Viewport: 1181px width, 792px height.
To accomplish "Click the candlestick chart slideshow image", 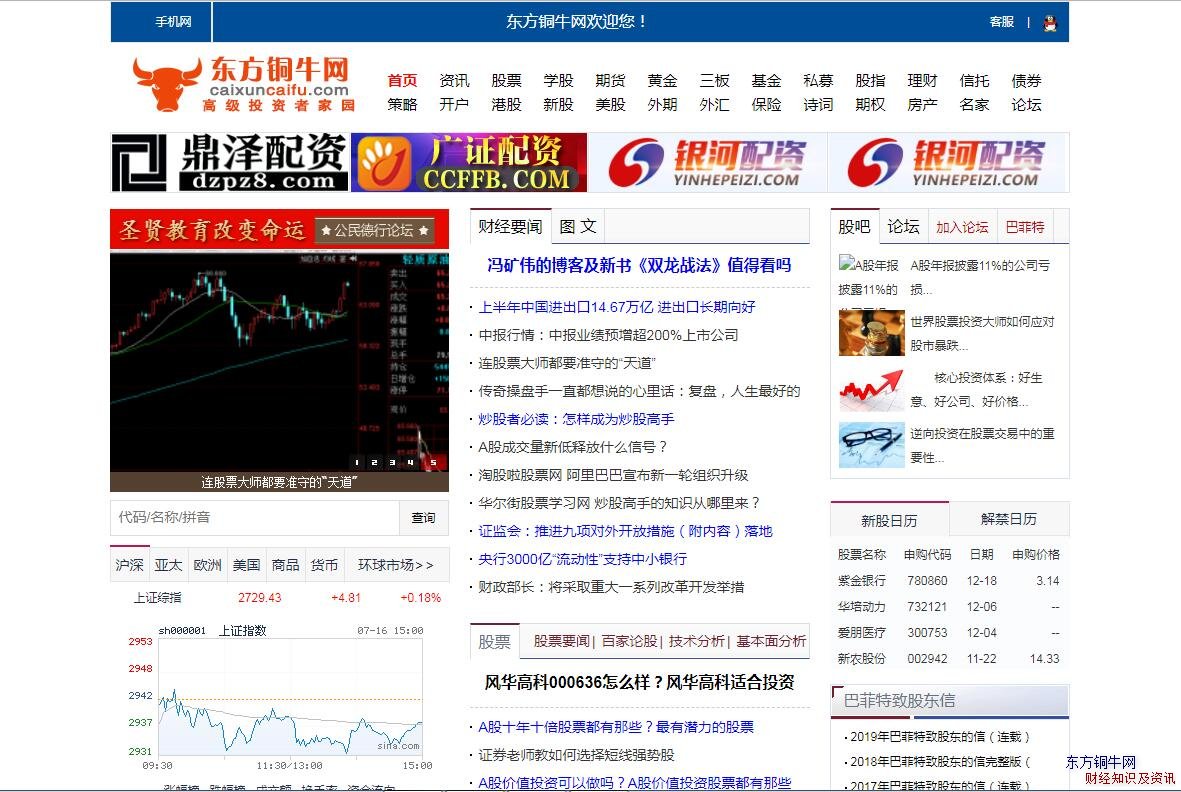I will pos(279,361).
